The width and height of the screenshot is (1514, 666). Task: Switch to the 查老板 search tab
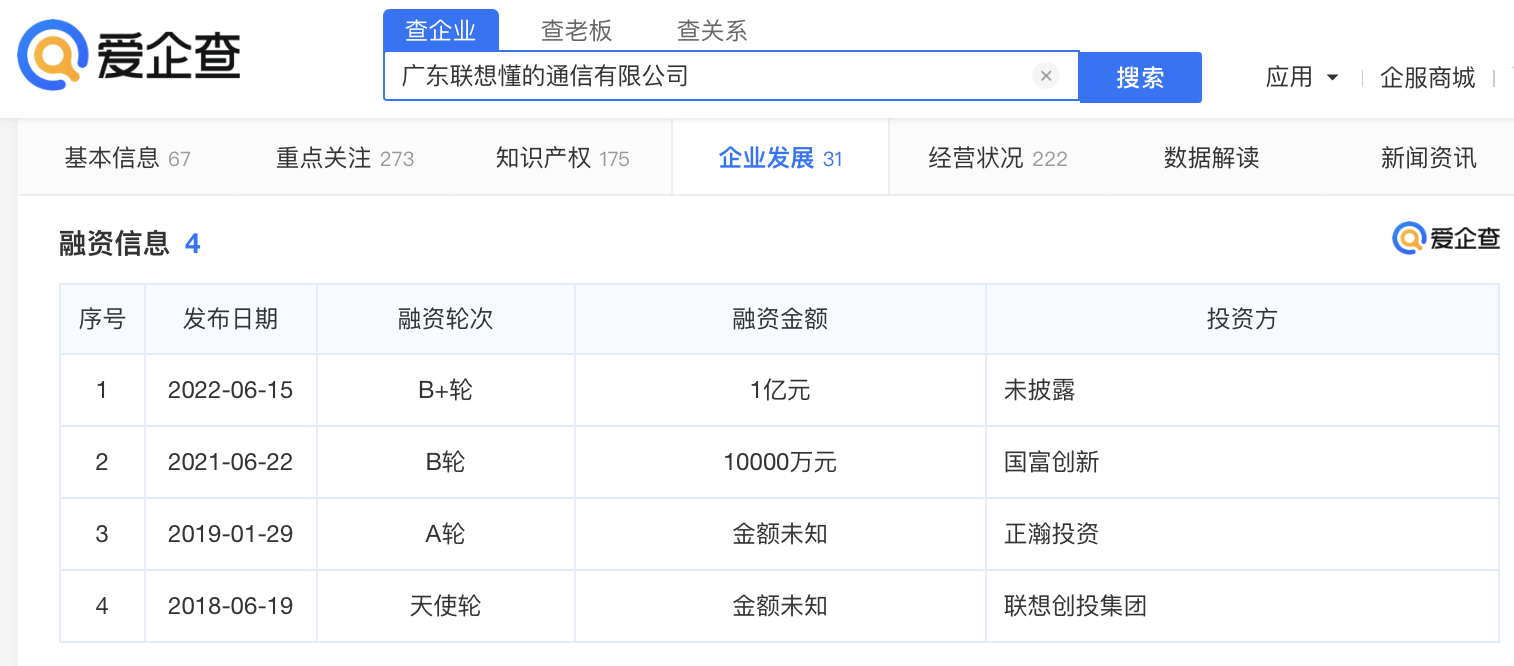[x=577, y=31]
